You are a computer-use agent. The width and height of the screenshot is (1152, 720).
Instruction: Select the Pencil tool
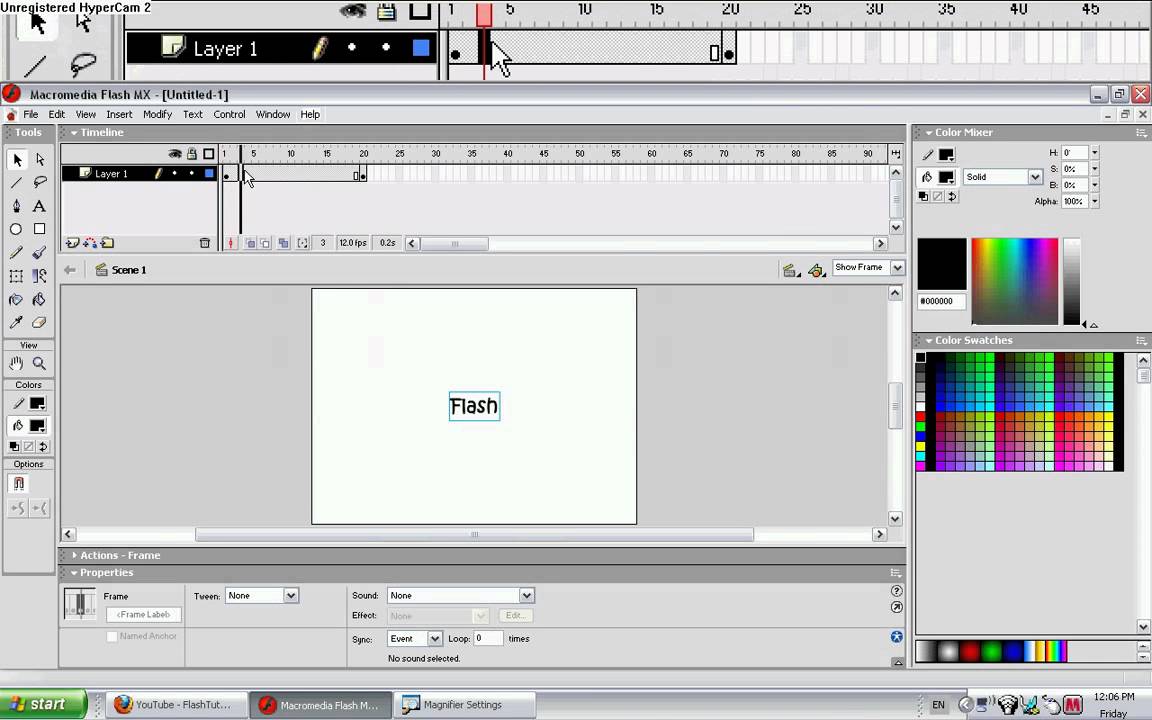coord(17,253)
